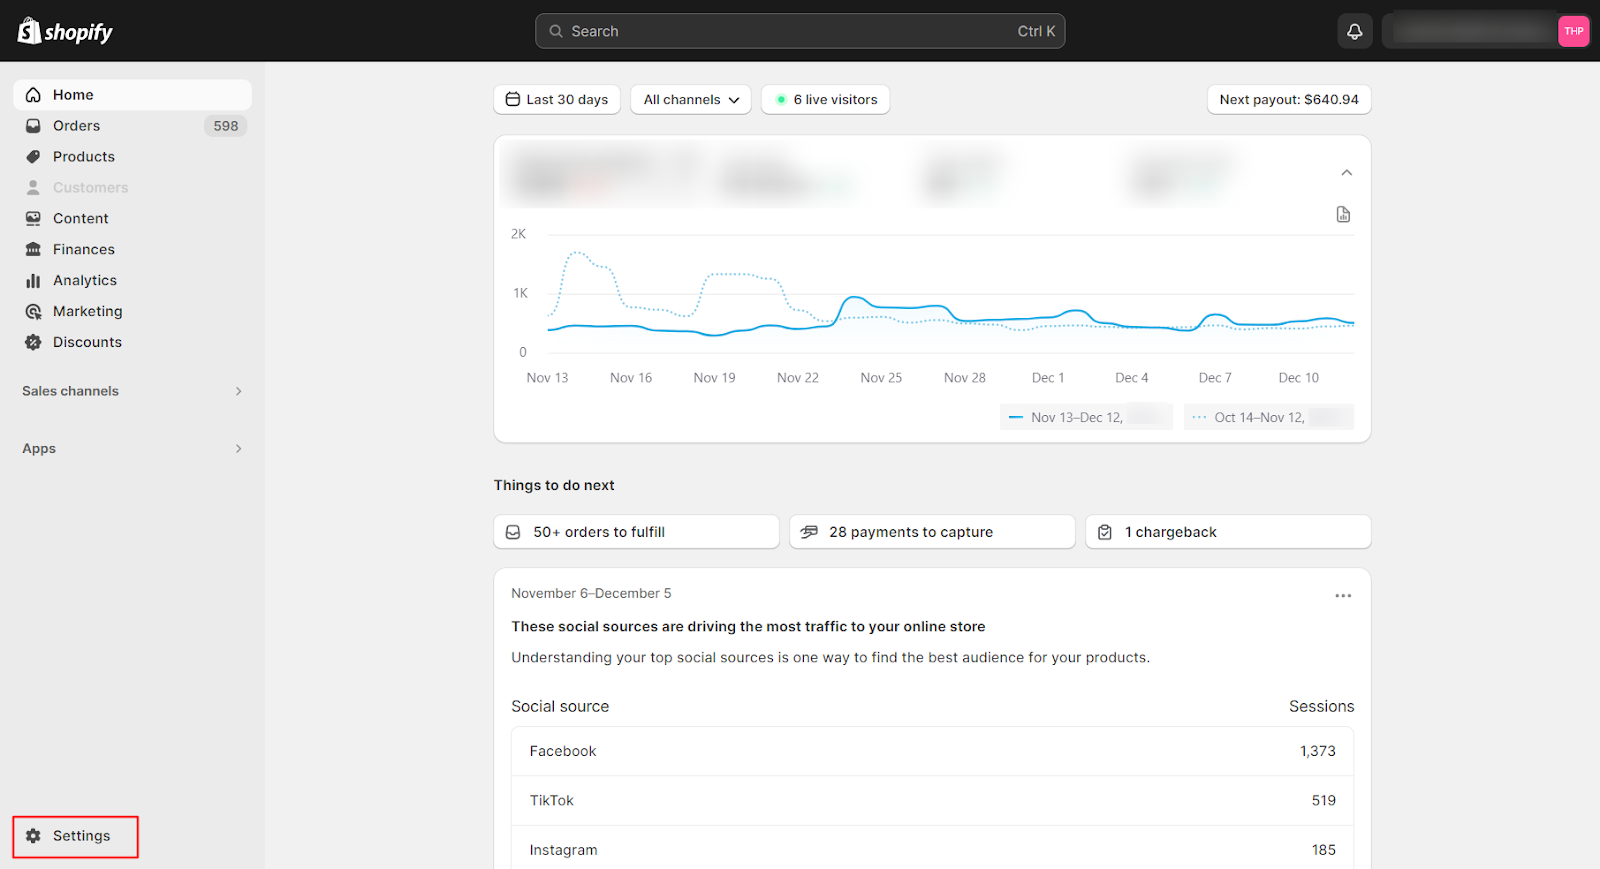Click the Home house icon
Image resolution: width=1600 pixels, height=869 pixels.
33,95
